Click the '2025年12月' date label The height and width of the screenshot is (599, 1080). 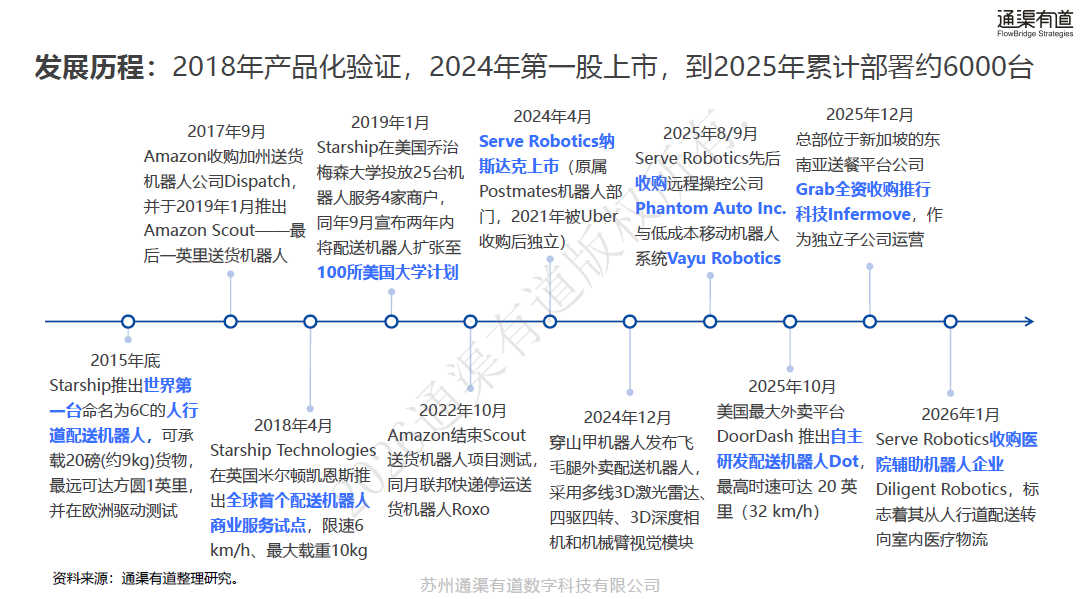point(870,114)
